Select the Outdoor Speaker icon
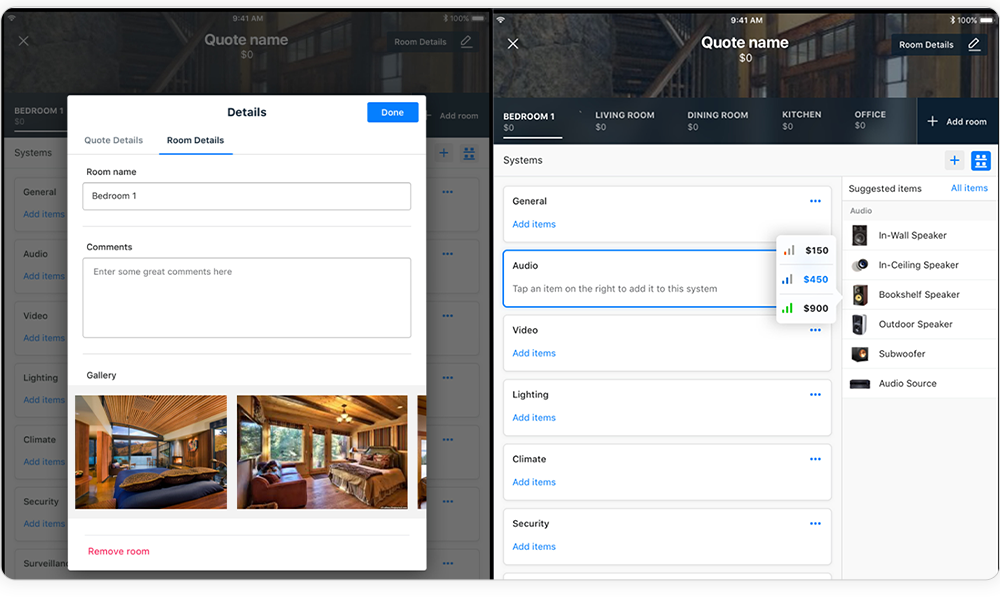Viewport: 1000px width, 605px height. pyautogui.click(x=860, y=324)
